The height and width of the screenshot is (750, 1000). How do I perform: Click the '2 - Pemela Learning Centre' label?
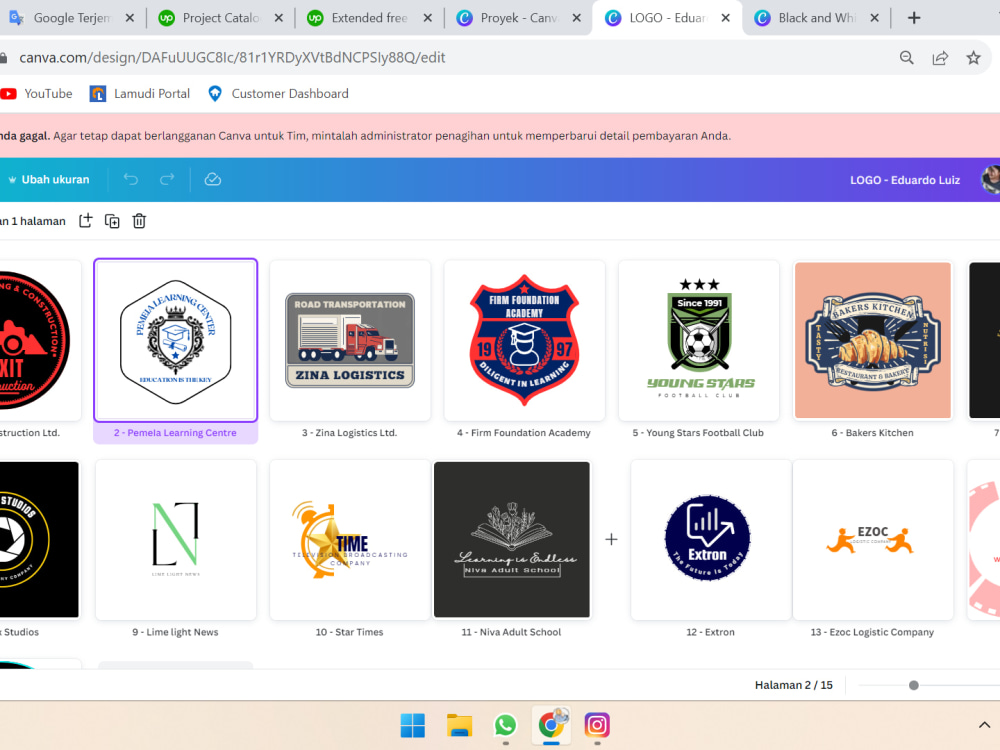(175, 432)
